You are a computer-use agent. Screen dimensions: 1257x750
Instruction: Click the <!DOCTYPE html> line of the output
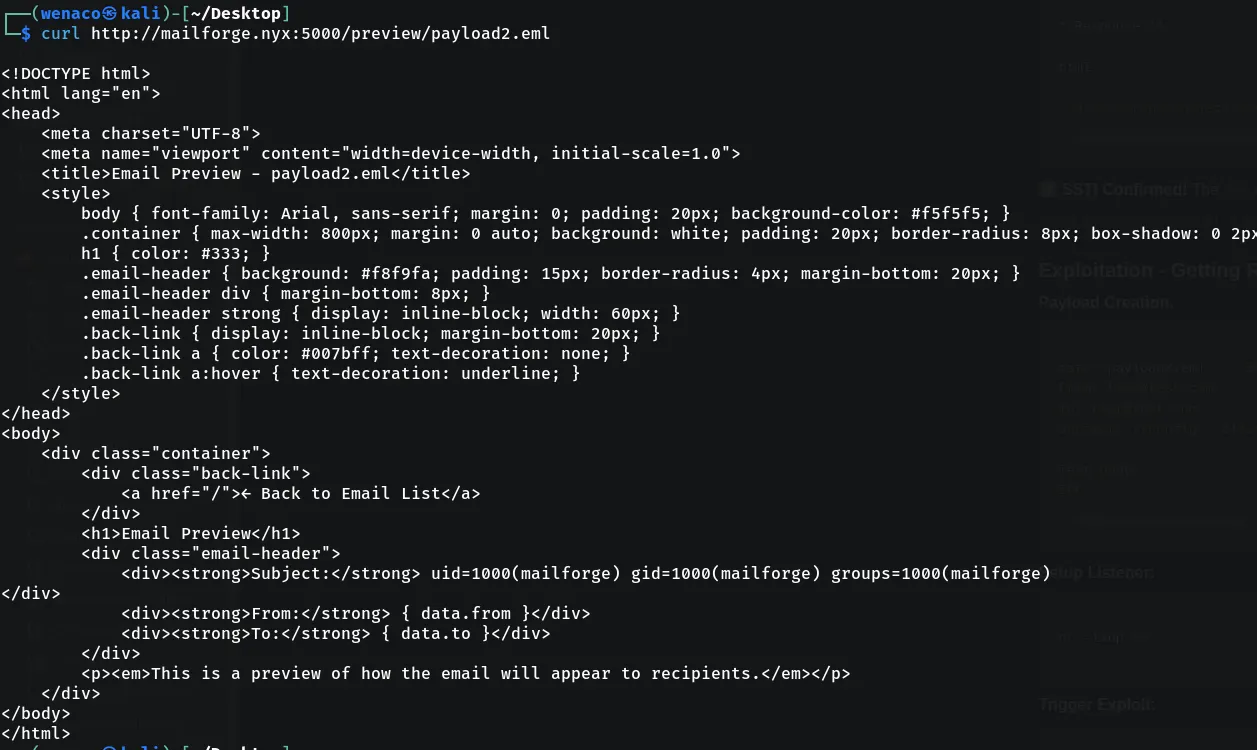click(x=76, y=73)
